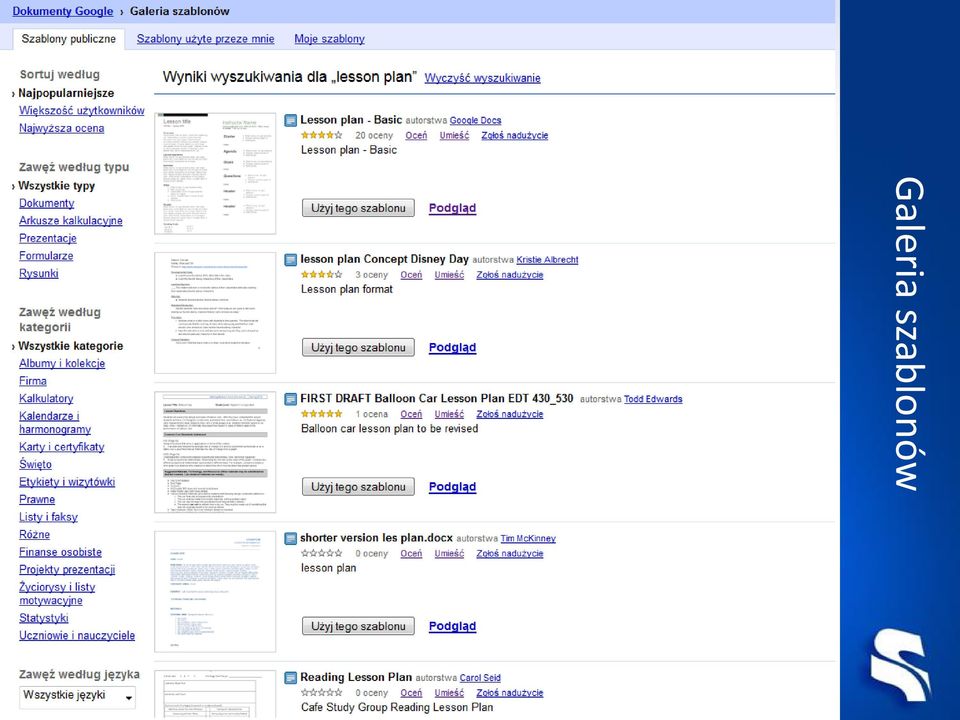Open Karty i certyfikaty category

[61, 447]
